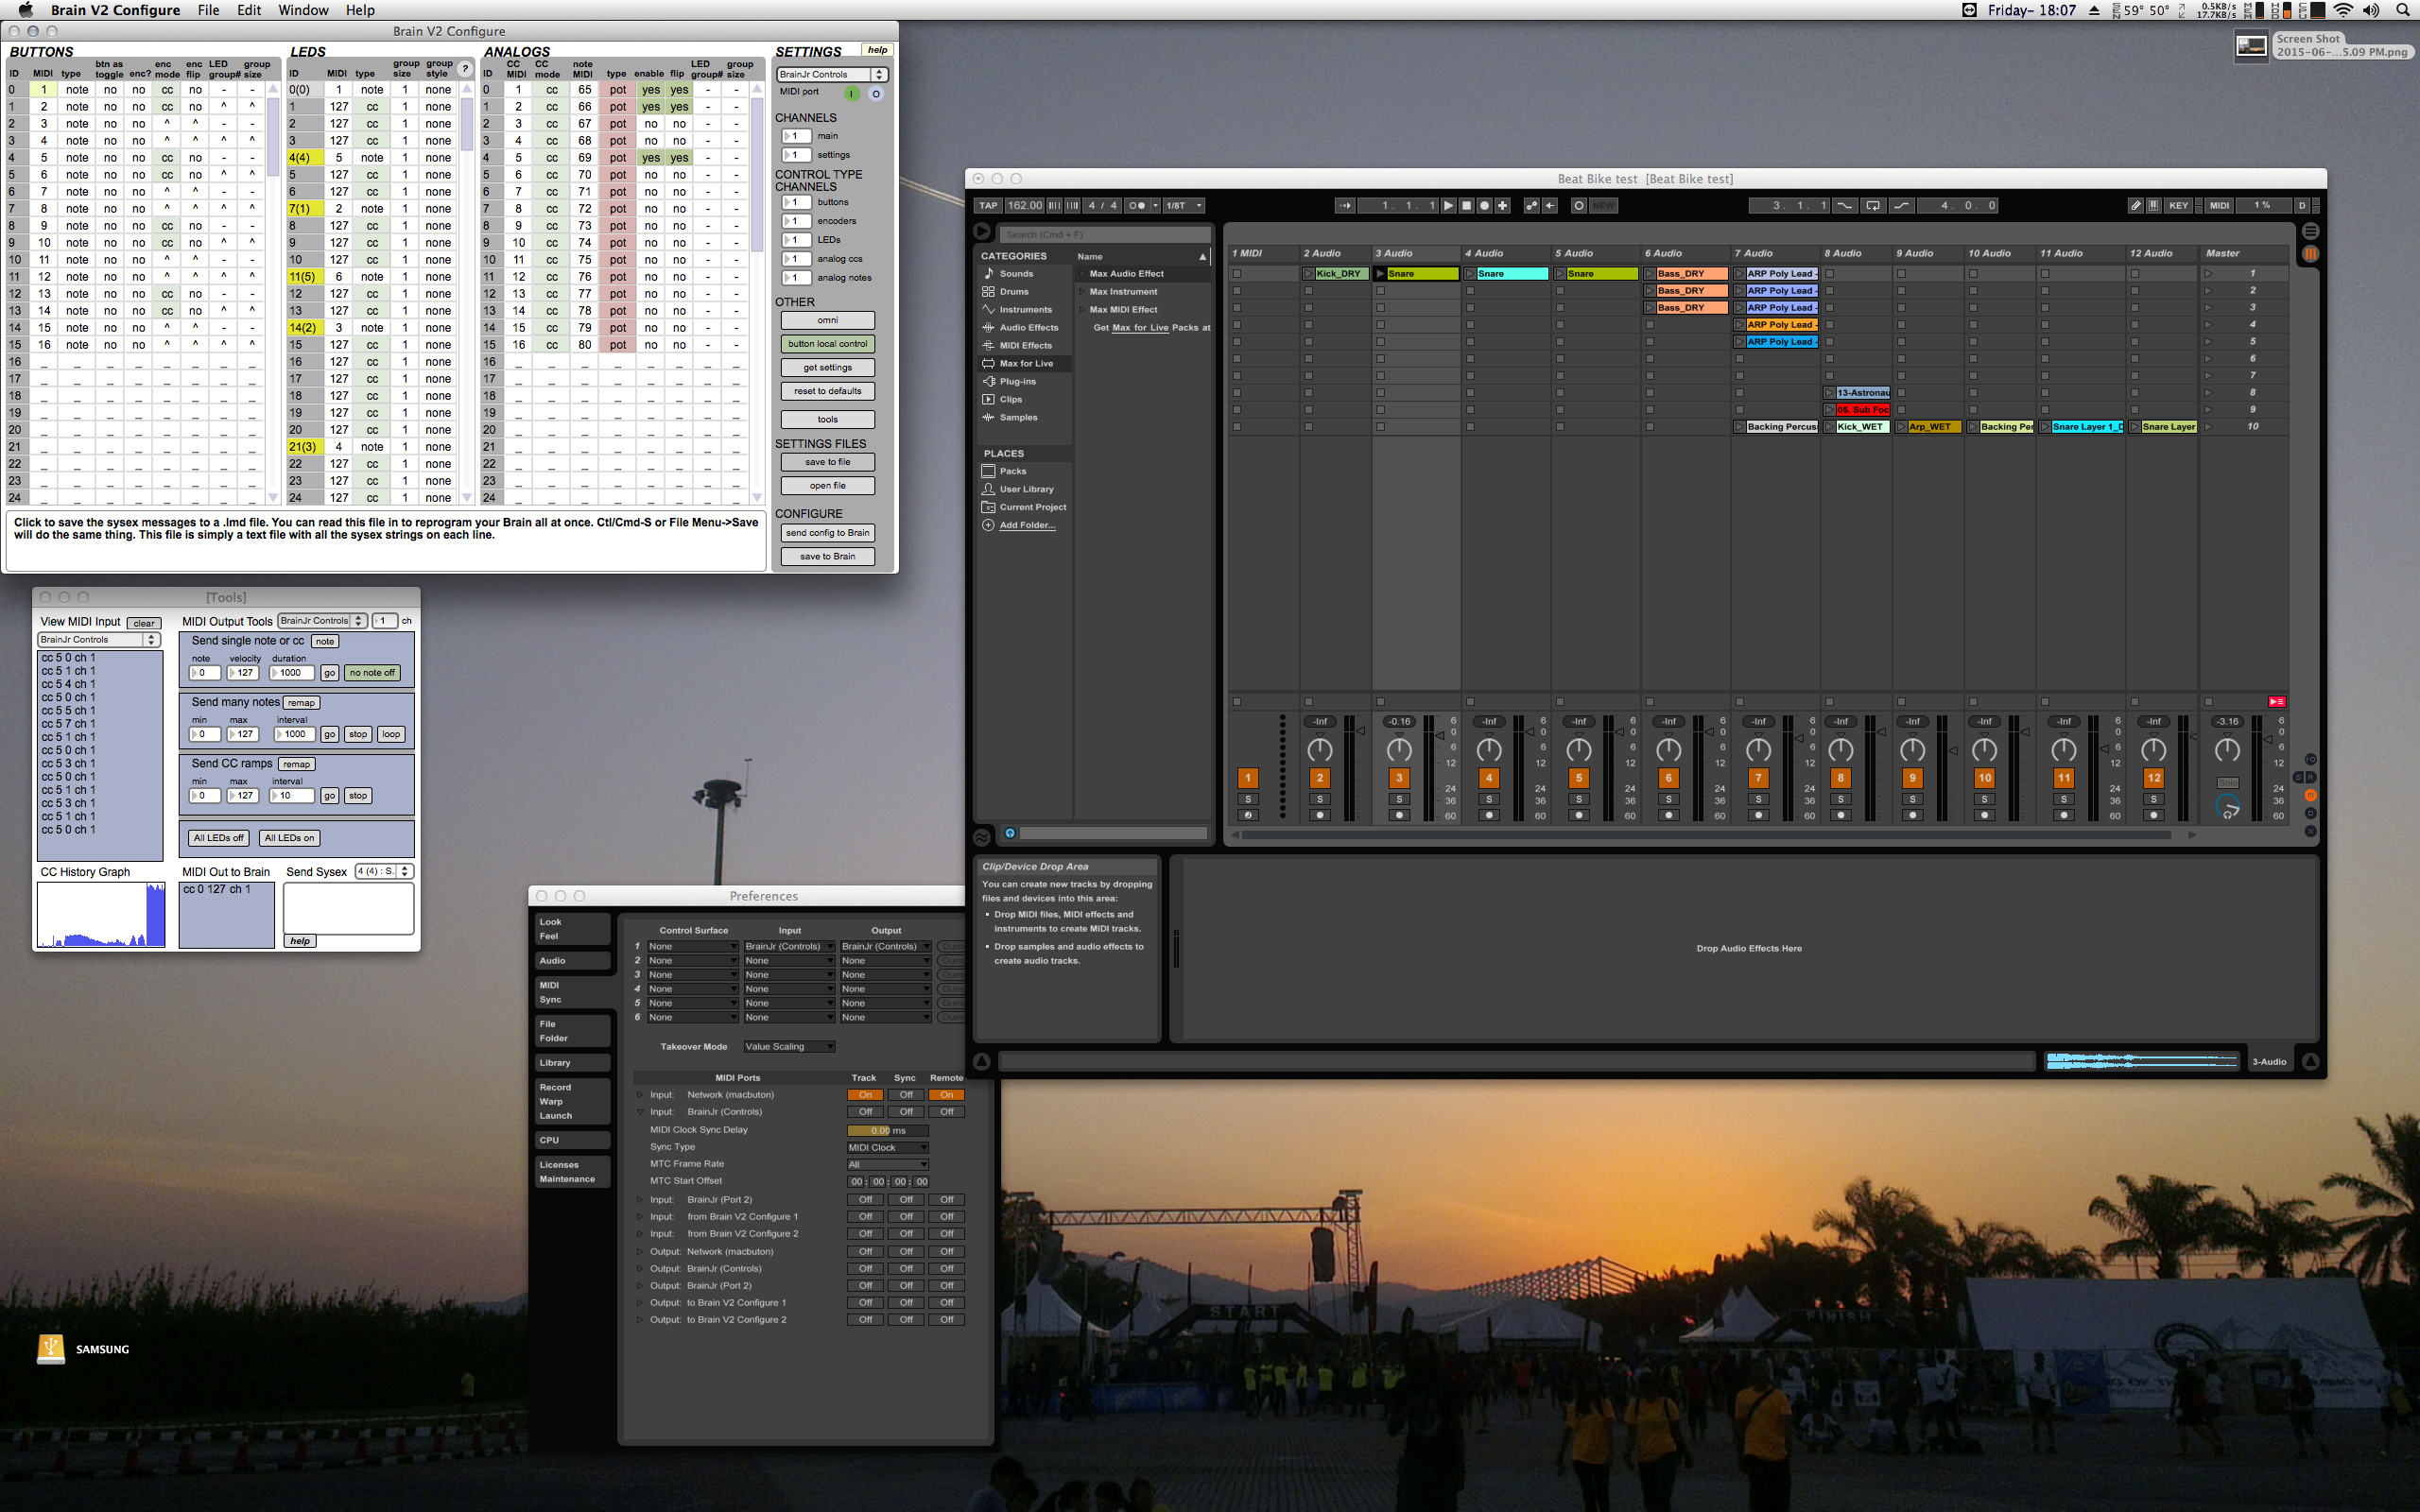Open User Library under Places
Image resolution: width=2420 pixels, height=1512 pixels.
1026,489
